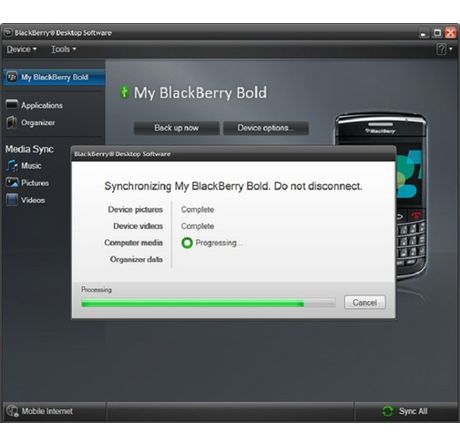Click the Device options button

pos(266,128)
